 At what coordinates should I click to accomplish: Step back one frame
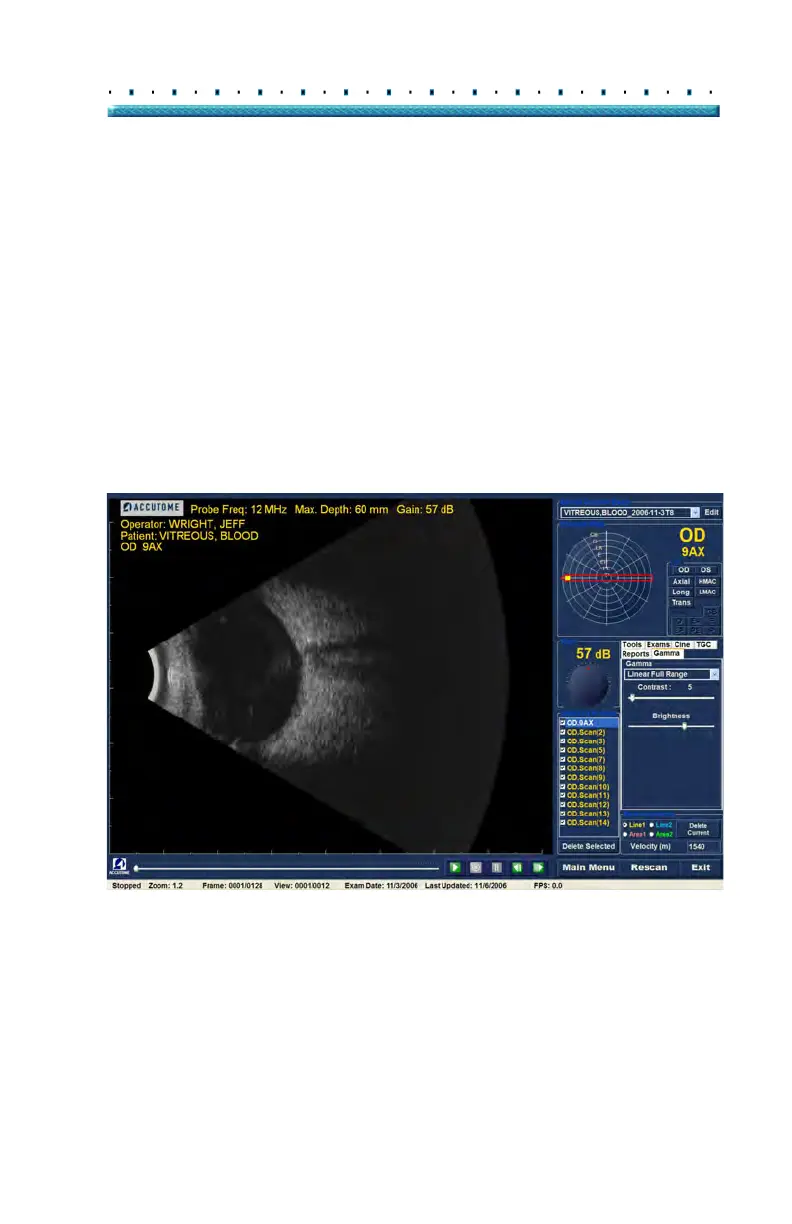[517, 868]
